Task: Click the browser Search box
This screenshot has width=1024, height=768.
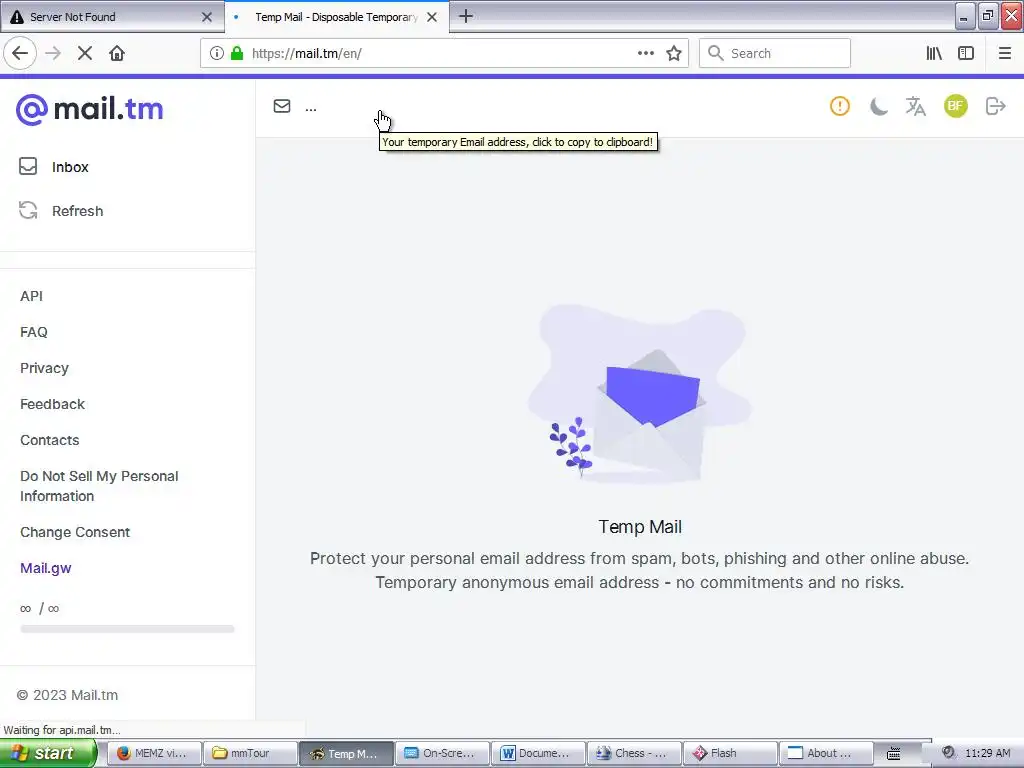Action: pyautogui.click(x=775, y=53)
